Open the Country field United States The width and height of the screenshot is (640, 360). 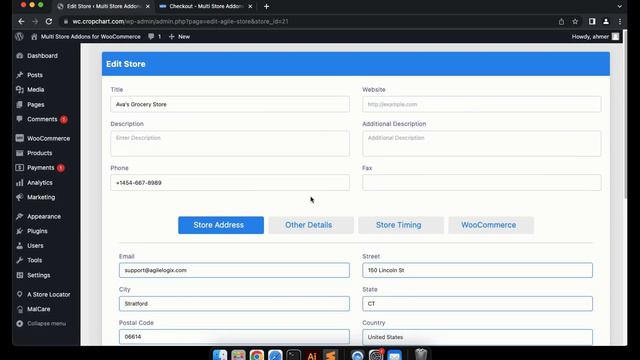tap(478, 337)
